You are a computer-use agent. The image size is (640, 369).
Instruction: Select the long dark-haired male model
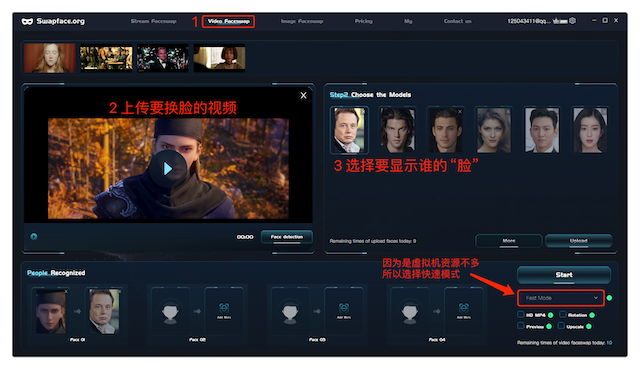(x=397, y=130)
